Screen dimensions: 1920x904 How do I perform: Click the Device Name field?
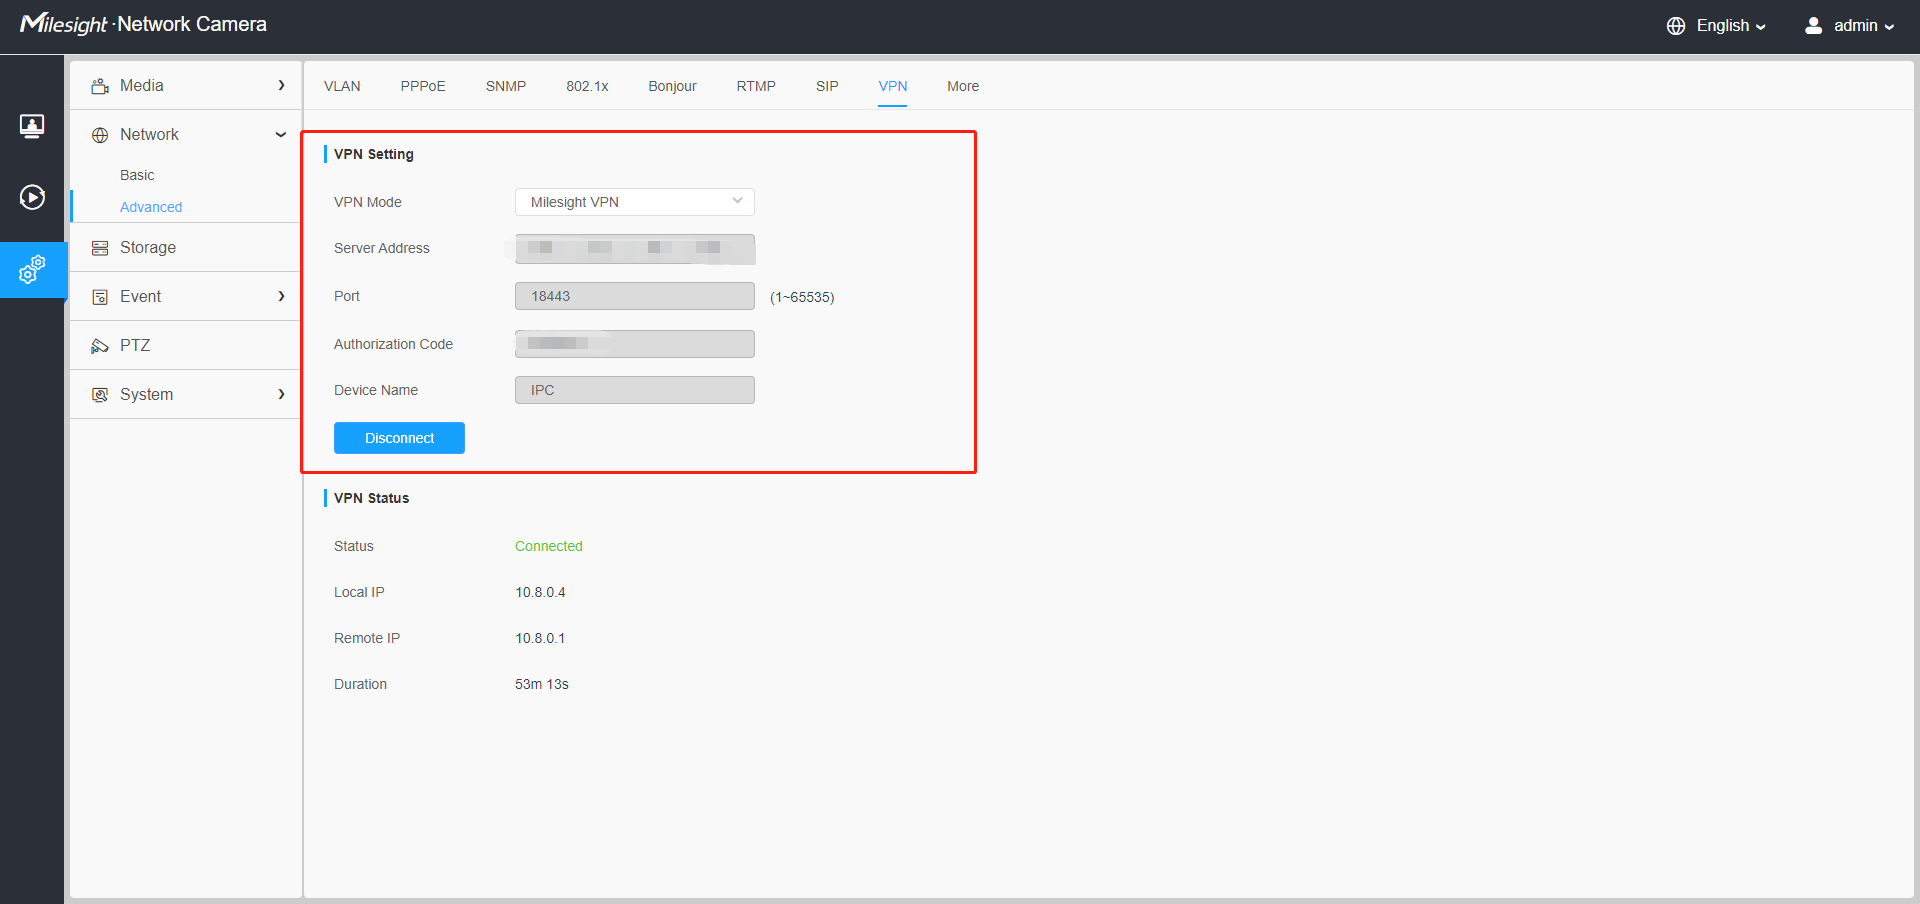635,390
